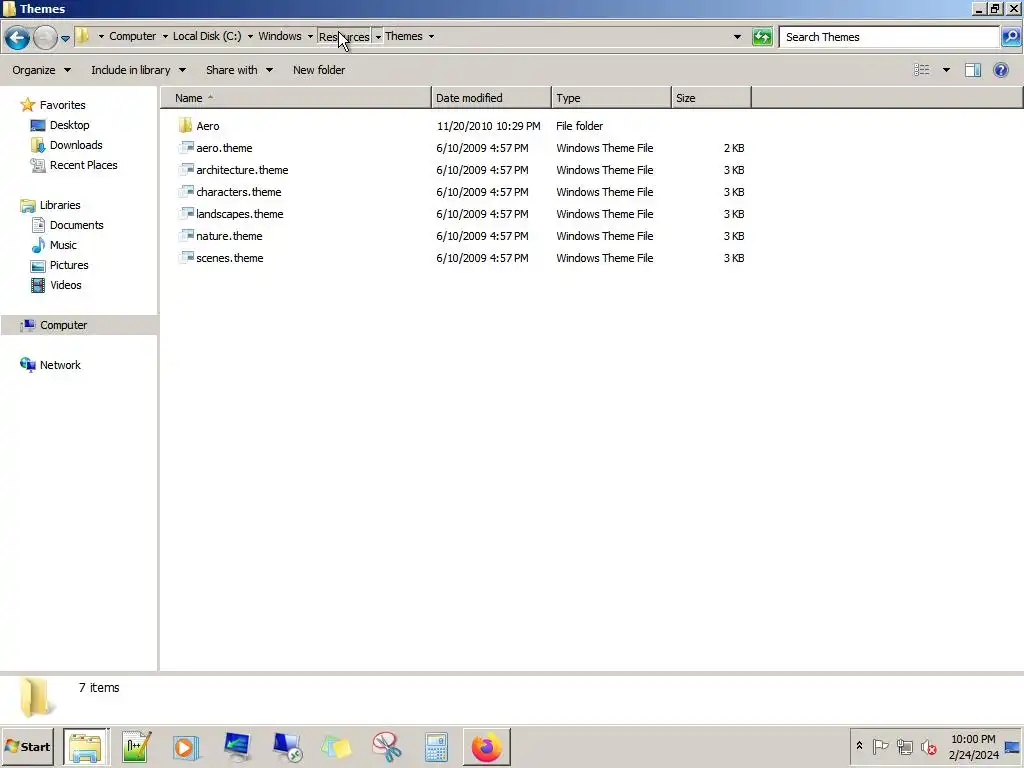Screen dimensions: 1024x768
Task: Select the nature.theme file
Action: 229,236
